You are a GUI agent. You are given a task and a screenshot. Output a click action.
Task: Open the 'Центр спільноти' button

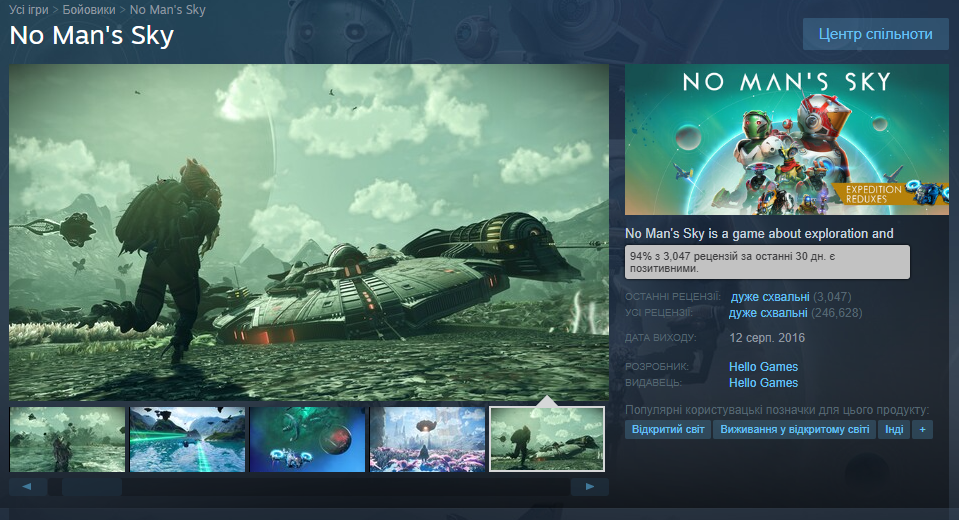(875, 34)
